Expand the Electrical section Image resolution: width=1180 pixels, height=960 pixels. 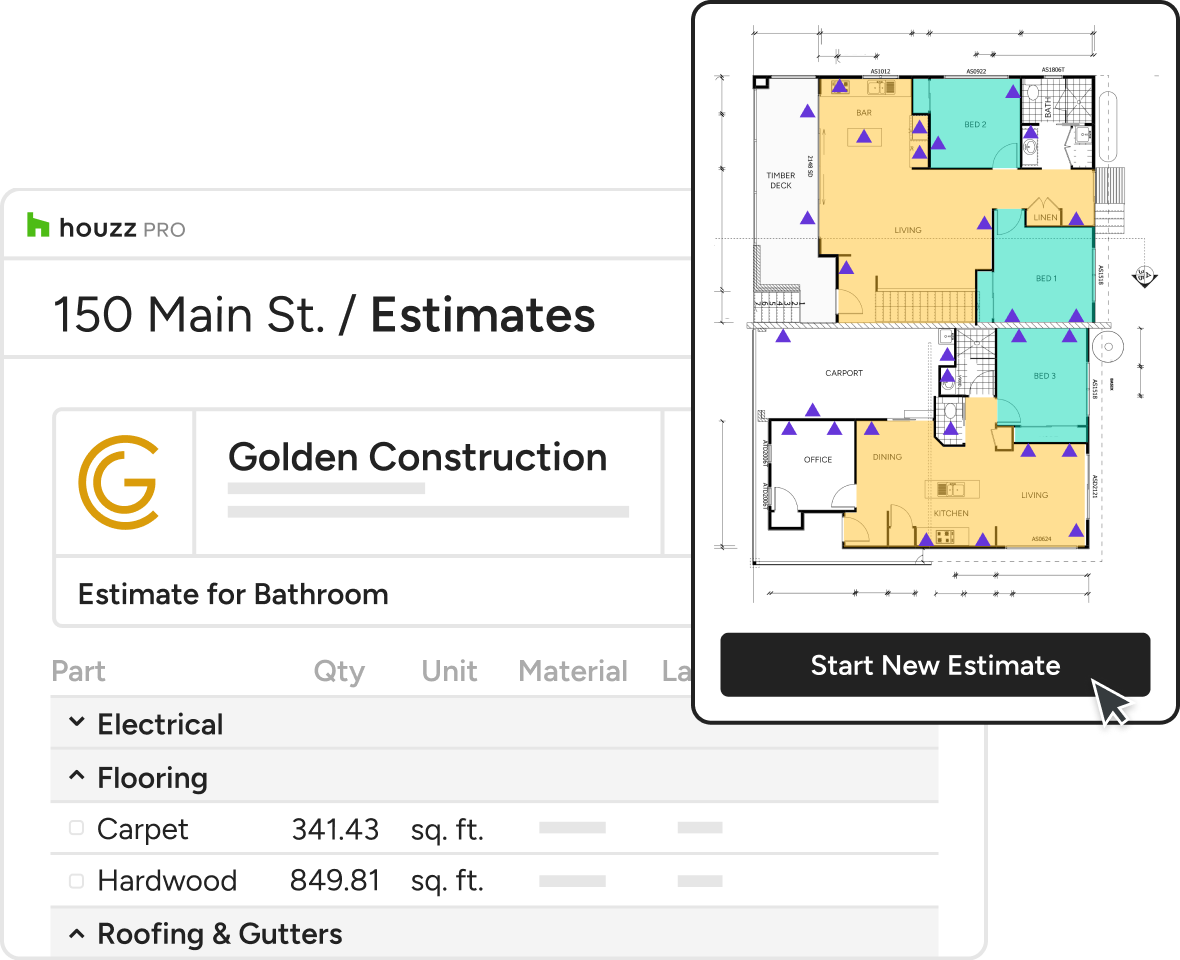click(x=77, y=723)
